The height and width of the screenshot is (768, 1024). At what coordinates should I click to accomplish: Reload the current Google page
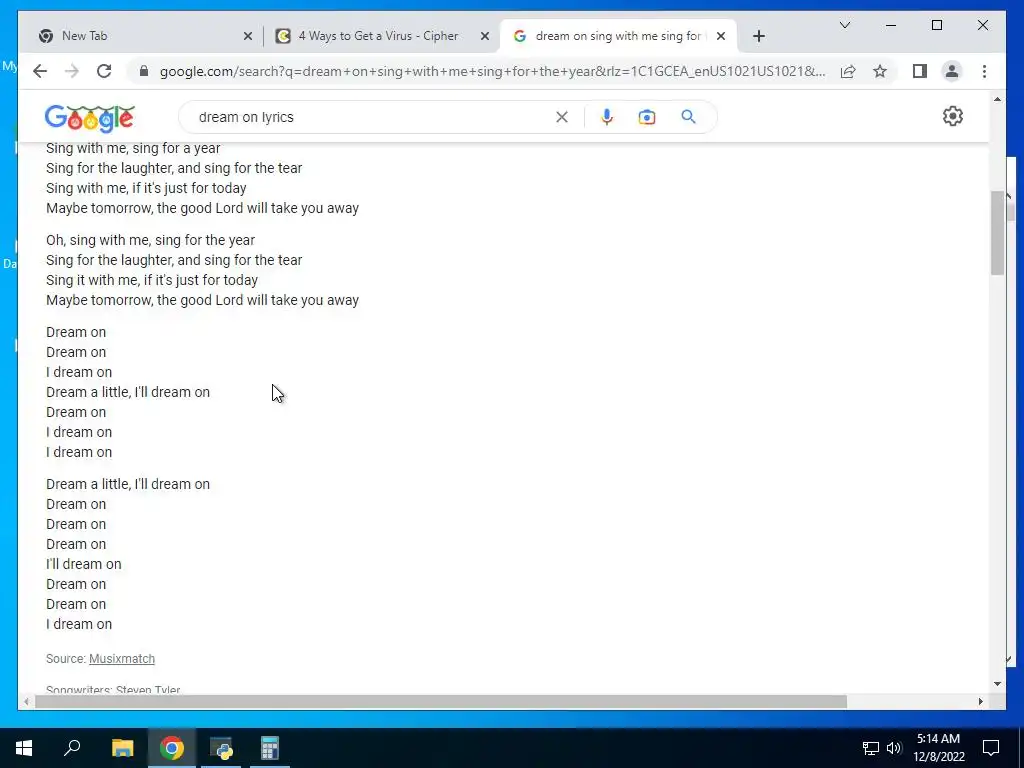(x=104, y=71)
